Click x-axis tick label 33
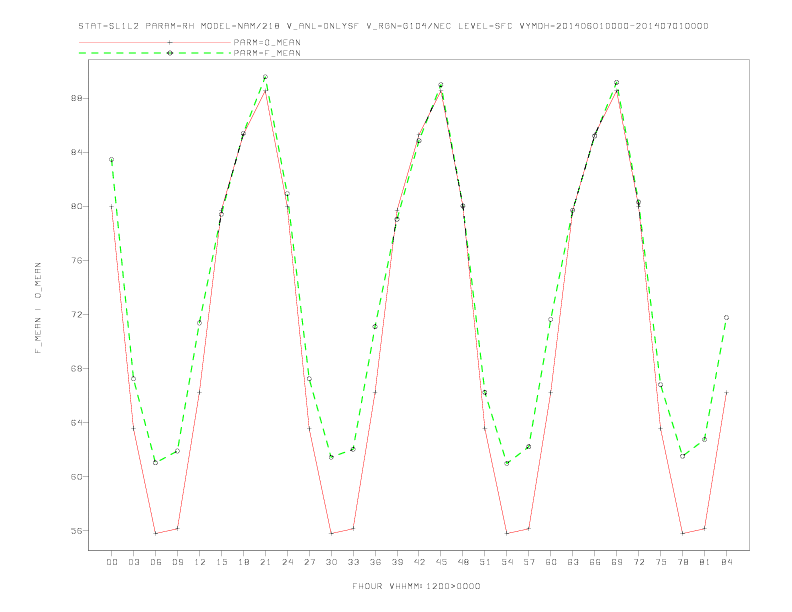792x612 pixels. [353, 562]
